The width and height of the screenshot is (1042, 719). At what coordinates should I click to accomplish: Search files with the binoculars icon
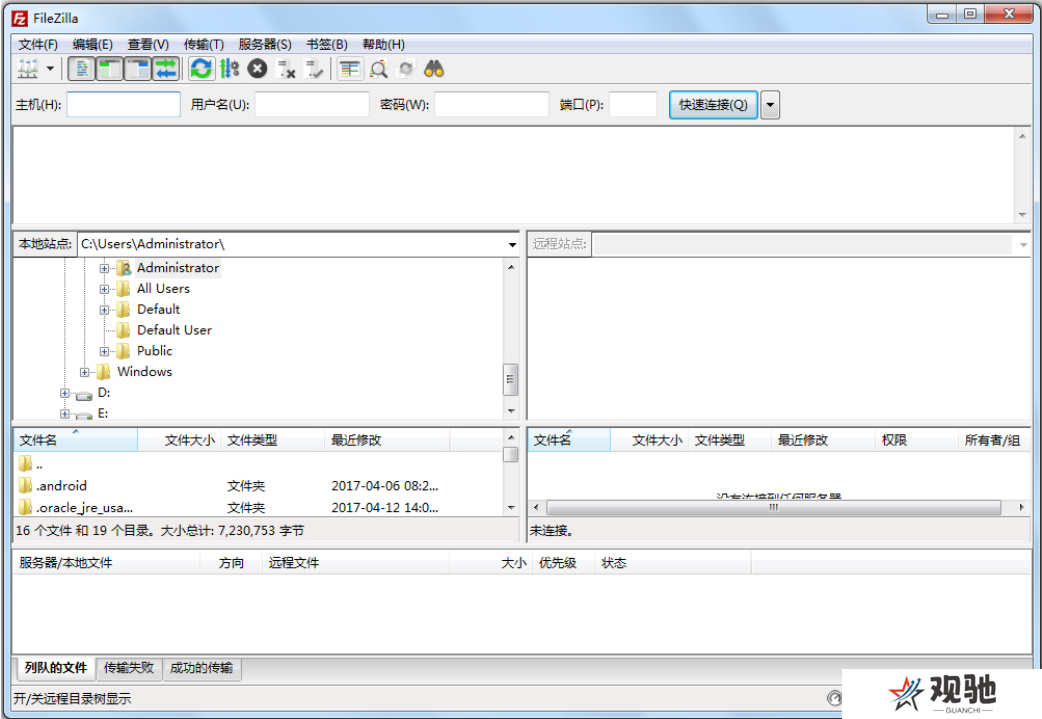[434, 68]
